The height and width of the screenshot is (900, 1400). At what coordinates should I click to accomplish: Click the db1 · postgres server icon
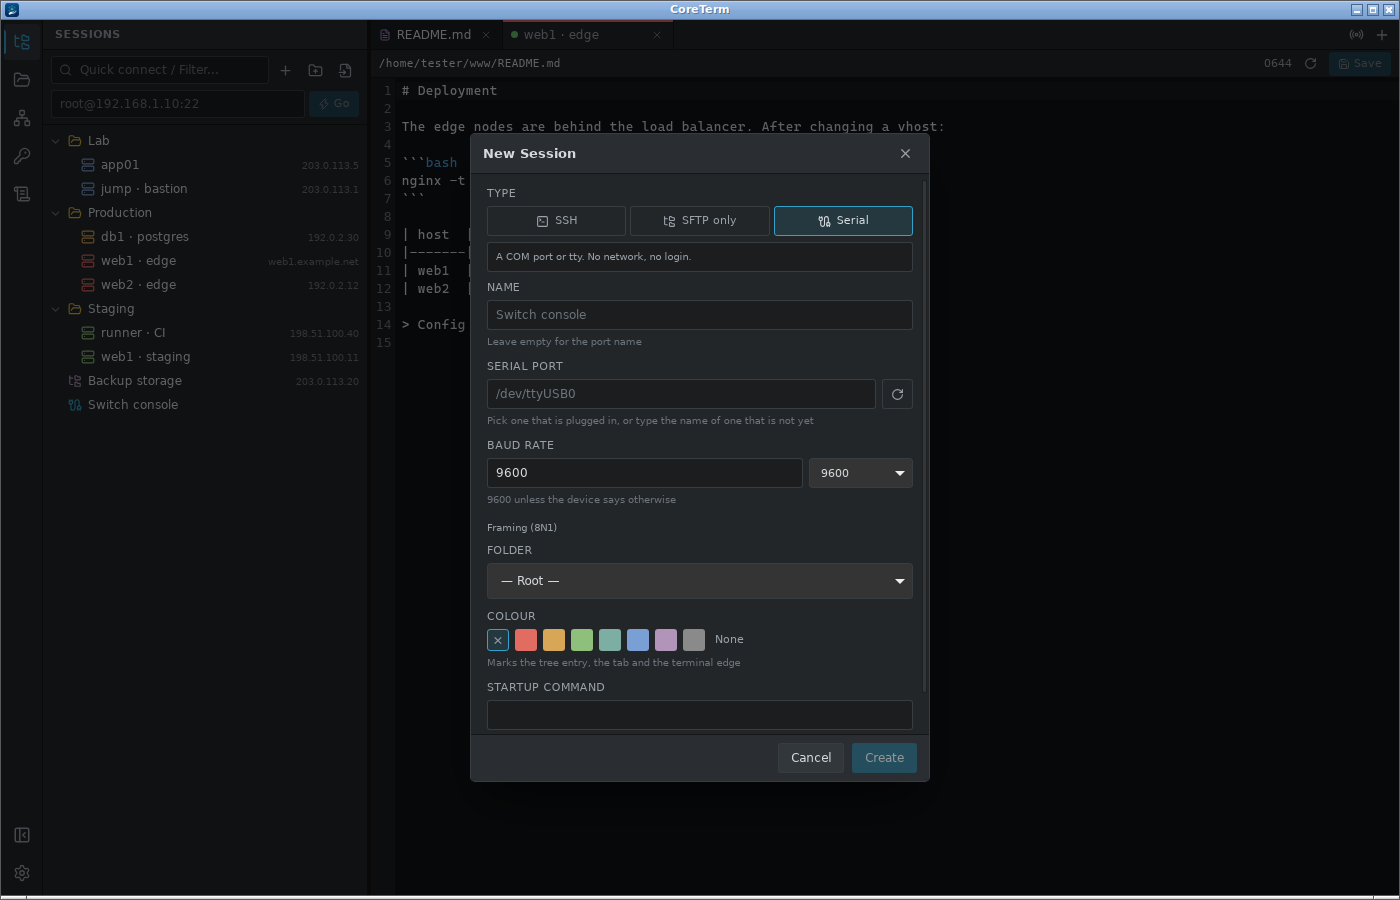pyautogui.click(x=88, y=237)
